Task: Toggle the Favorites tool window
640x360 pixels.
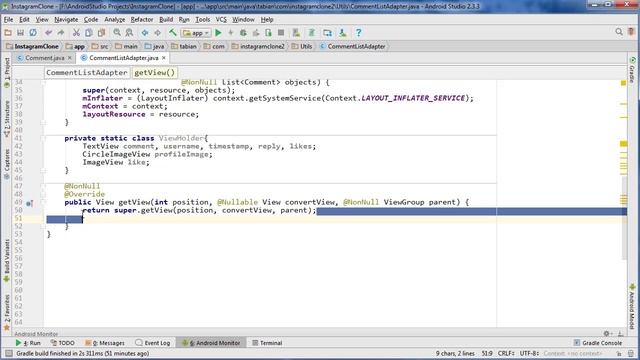Action: tap(7, 313)
